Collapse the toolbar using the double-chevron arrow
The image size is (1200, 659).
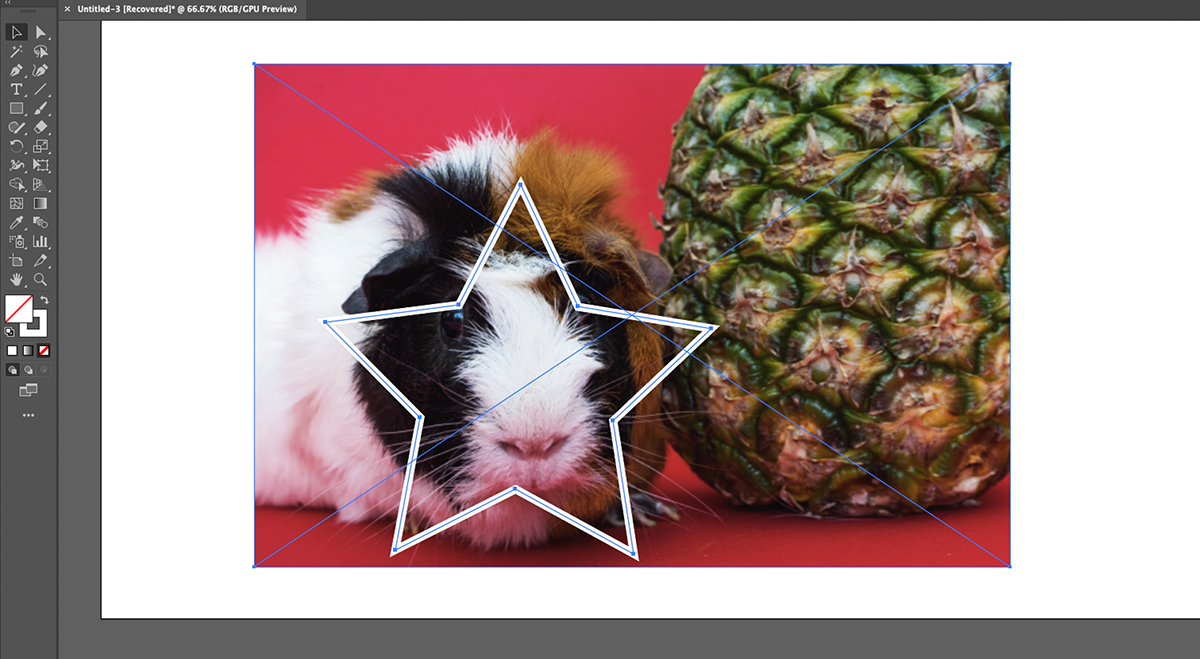coord(8,4)
